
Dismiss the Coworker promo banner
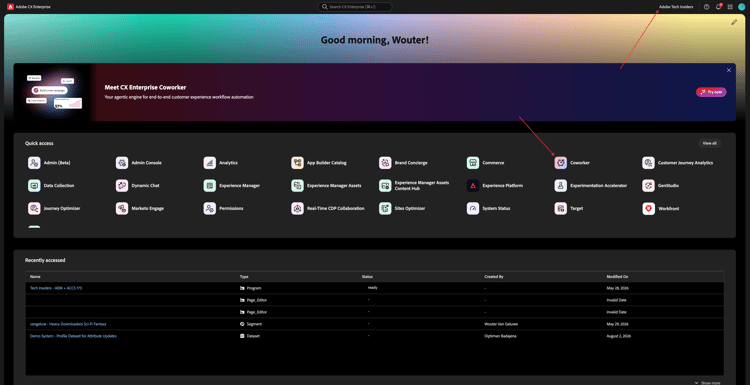[729, 70]
